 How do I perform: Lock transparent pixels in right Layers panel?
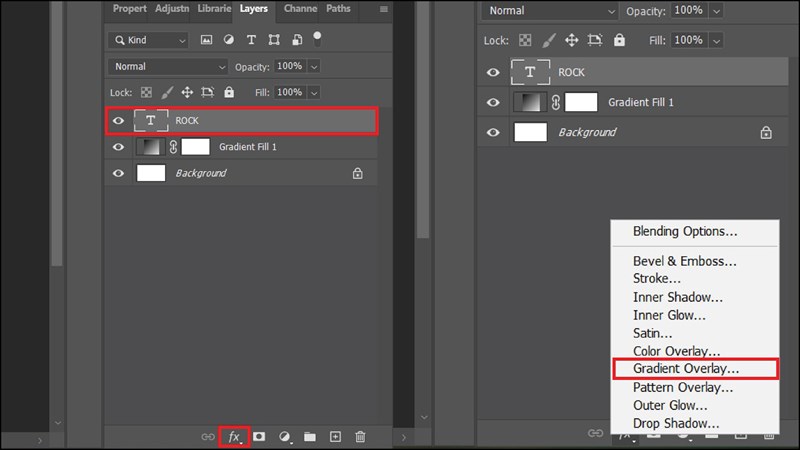tap(525, 40)
